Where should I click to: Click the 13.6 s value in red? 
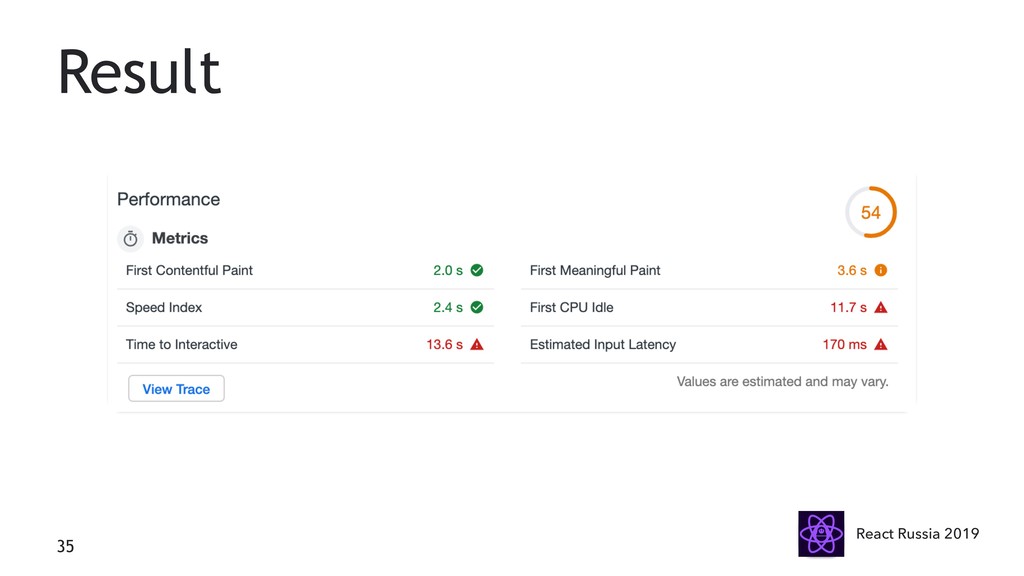click(445, 344)
